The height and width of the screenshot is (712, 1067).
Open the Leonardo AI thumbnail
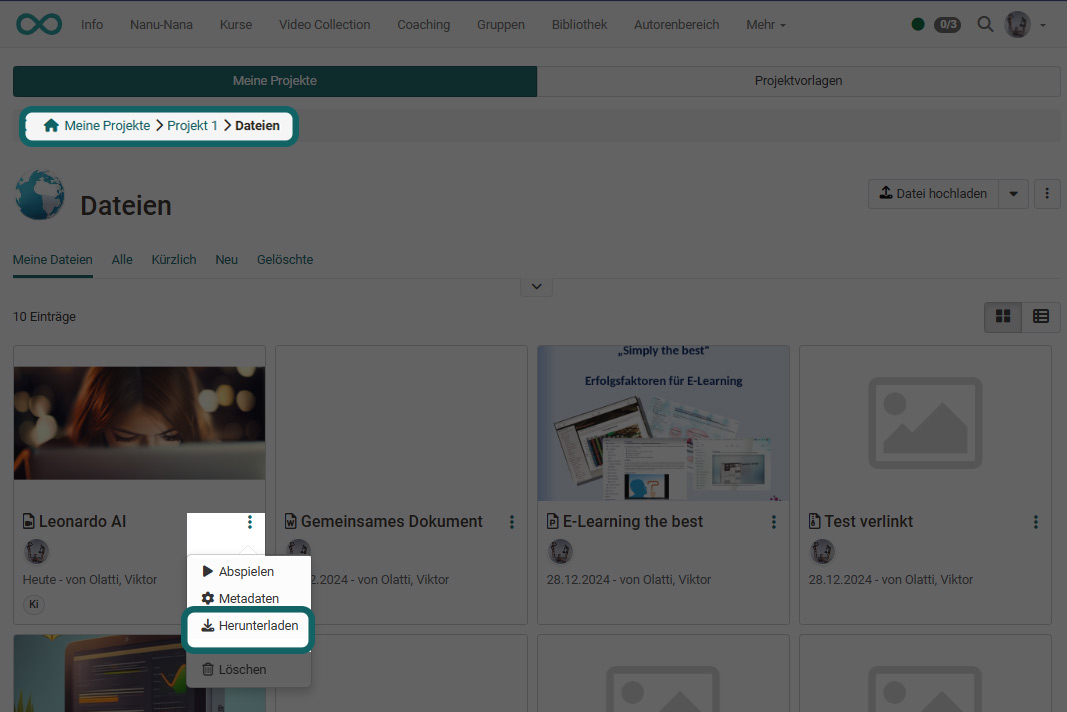point(139,423)
